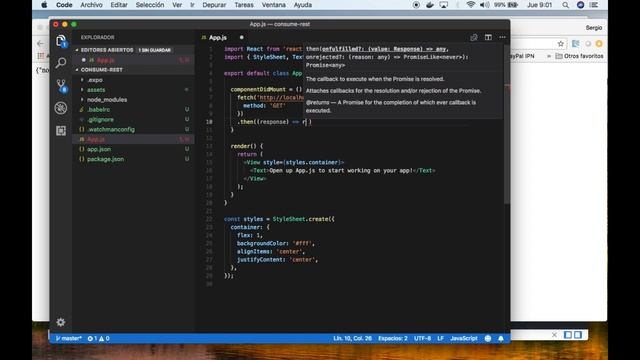
Task: Click the AirPlay display icon in menu bar
Action: click(x=444, y=5)
